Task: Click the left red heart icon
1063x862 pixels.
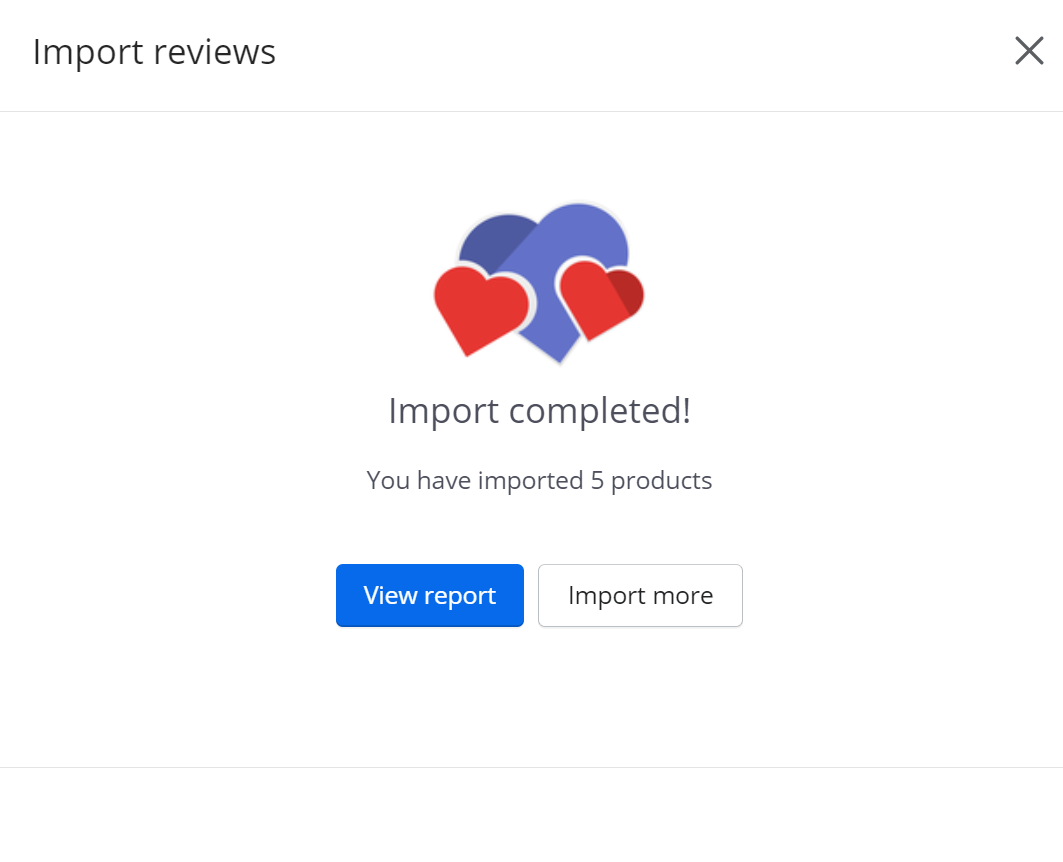Action: (481, 310)
